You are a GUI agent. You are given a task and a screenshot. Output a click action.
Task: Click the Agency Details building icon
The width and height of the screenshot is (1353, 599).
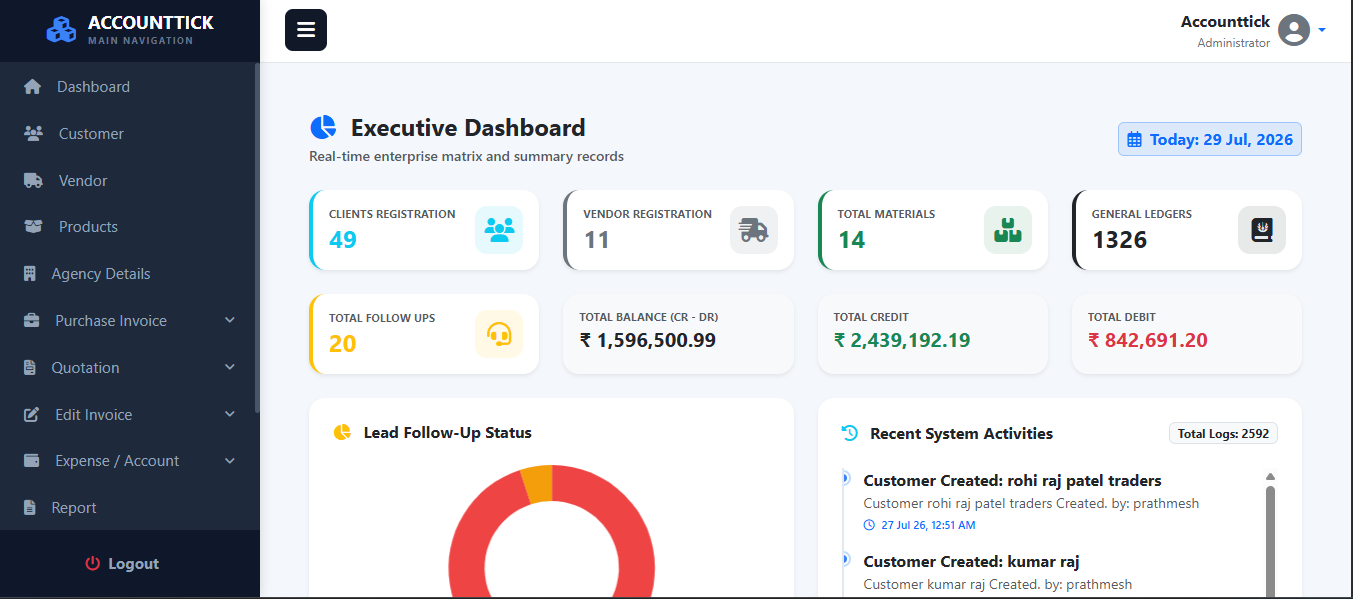(x=30, y=274)
